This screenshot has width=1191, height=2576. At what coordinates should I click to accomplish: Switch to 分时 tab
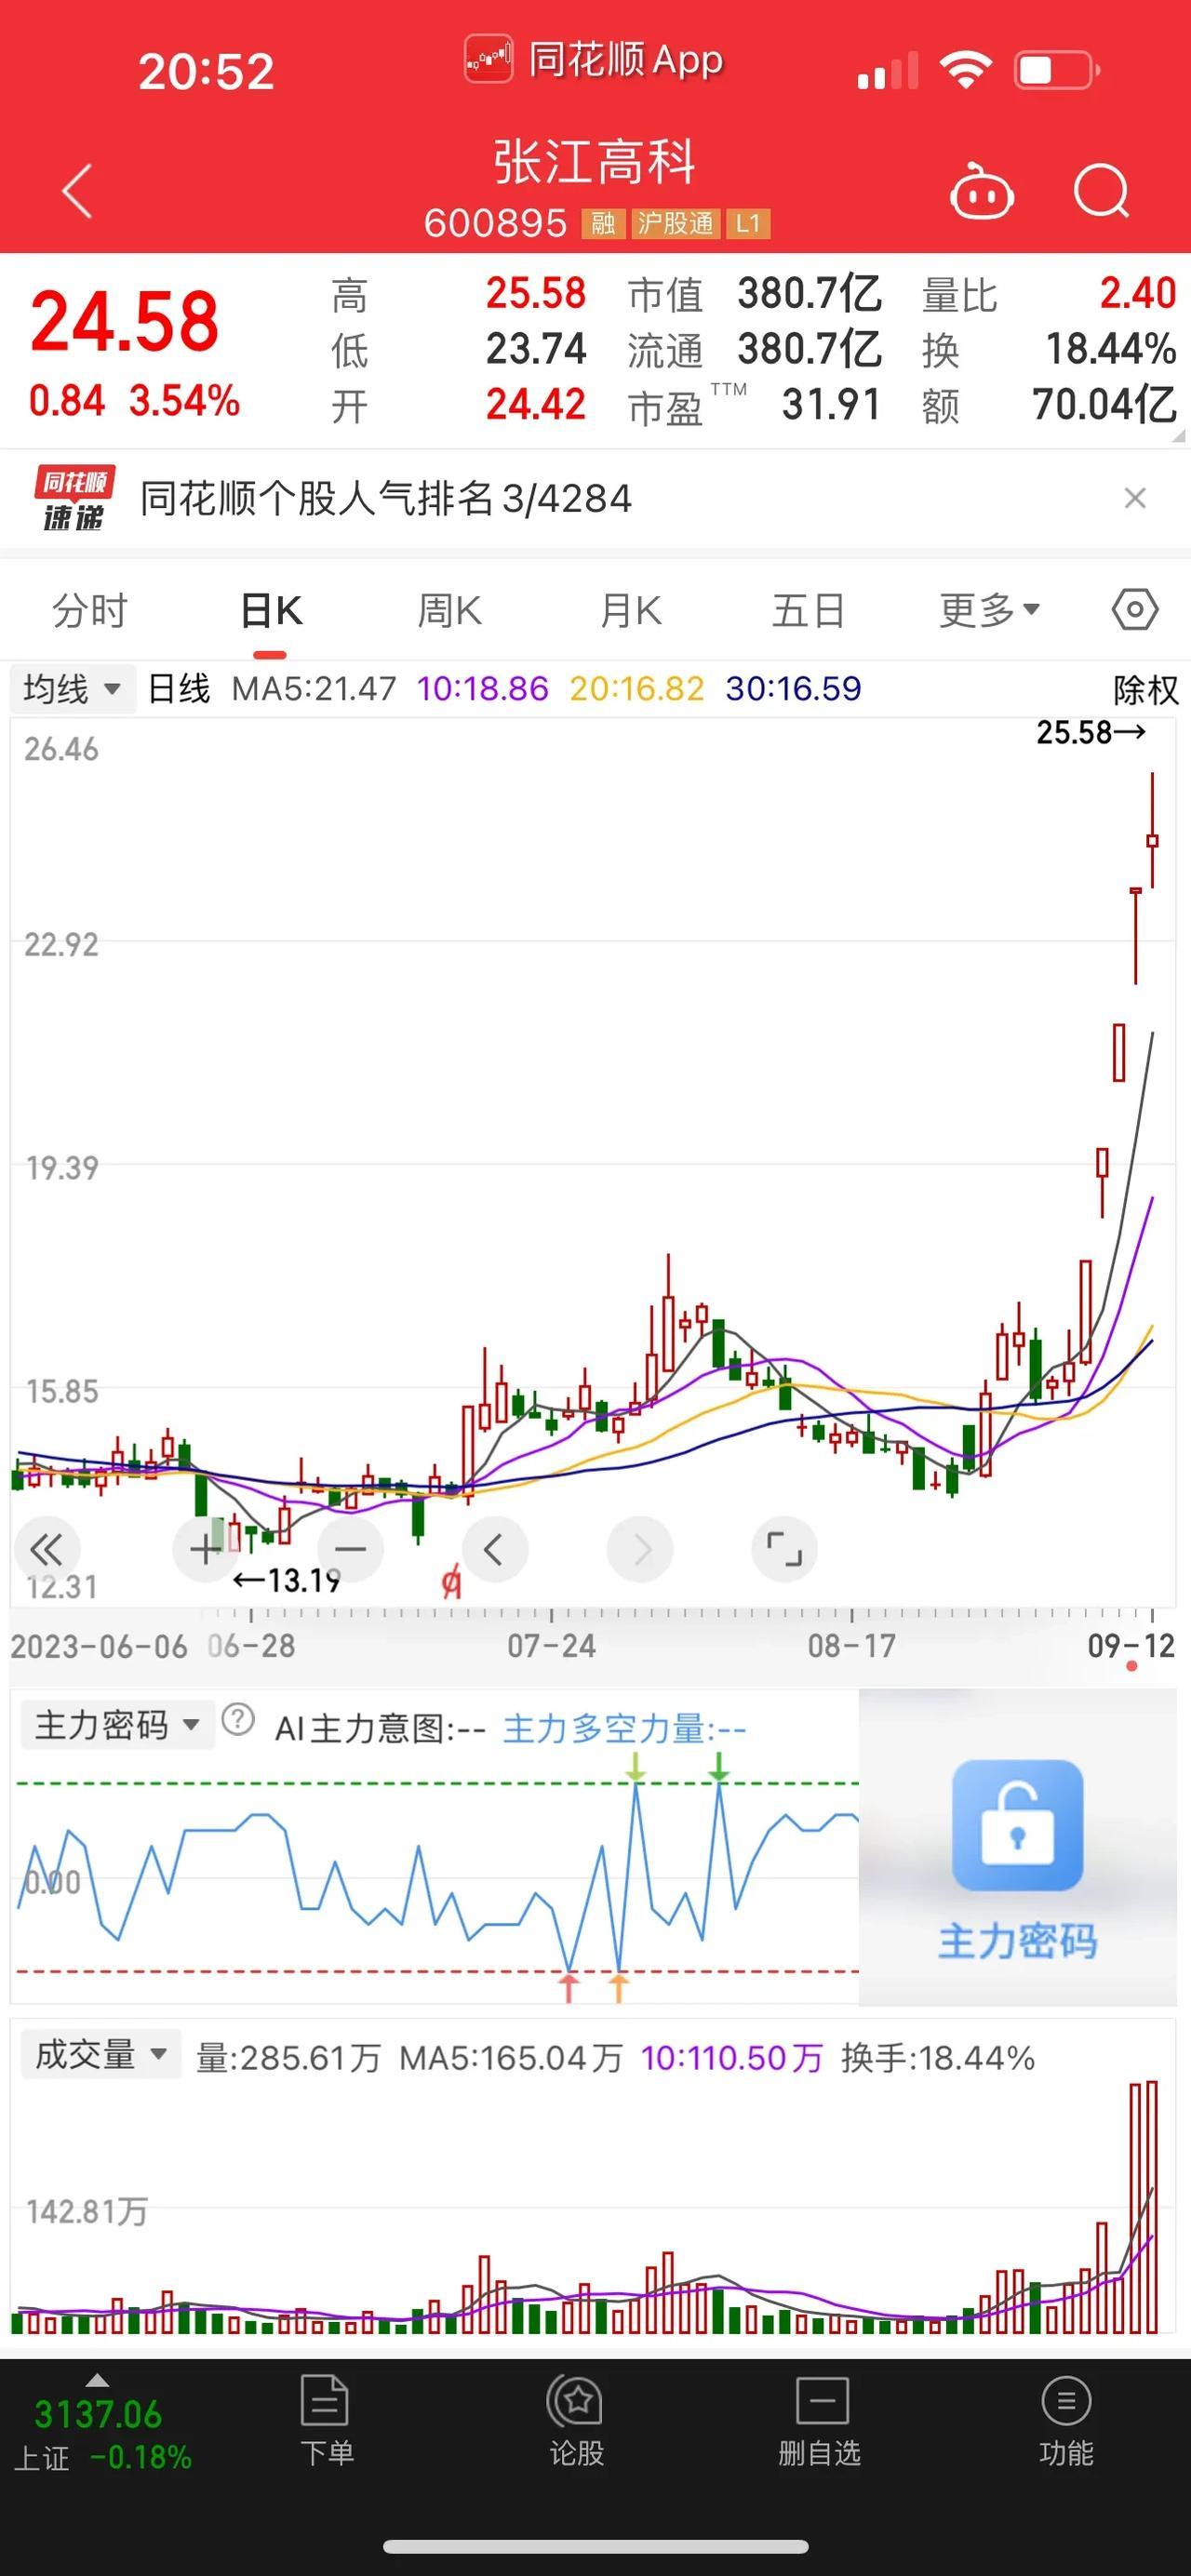tap(90, 610)
